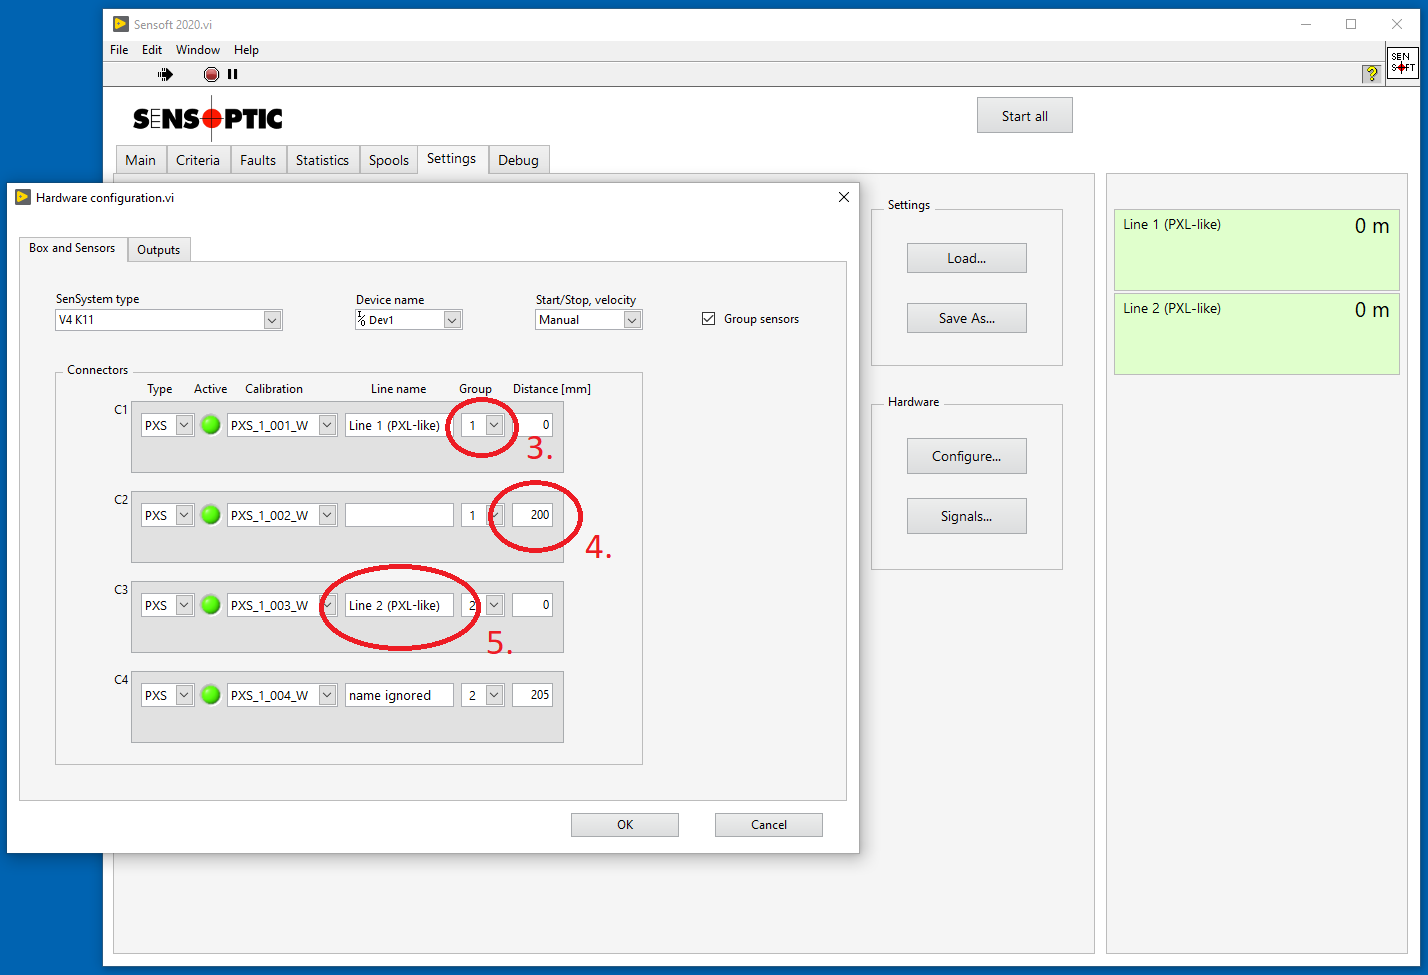Viewport: 1428px width, 975px height.
Task: Toggle the C3 Active green LED
Action: (x=210, y=605)
